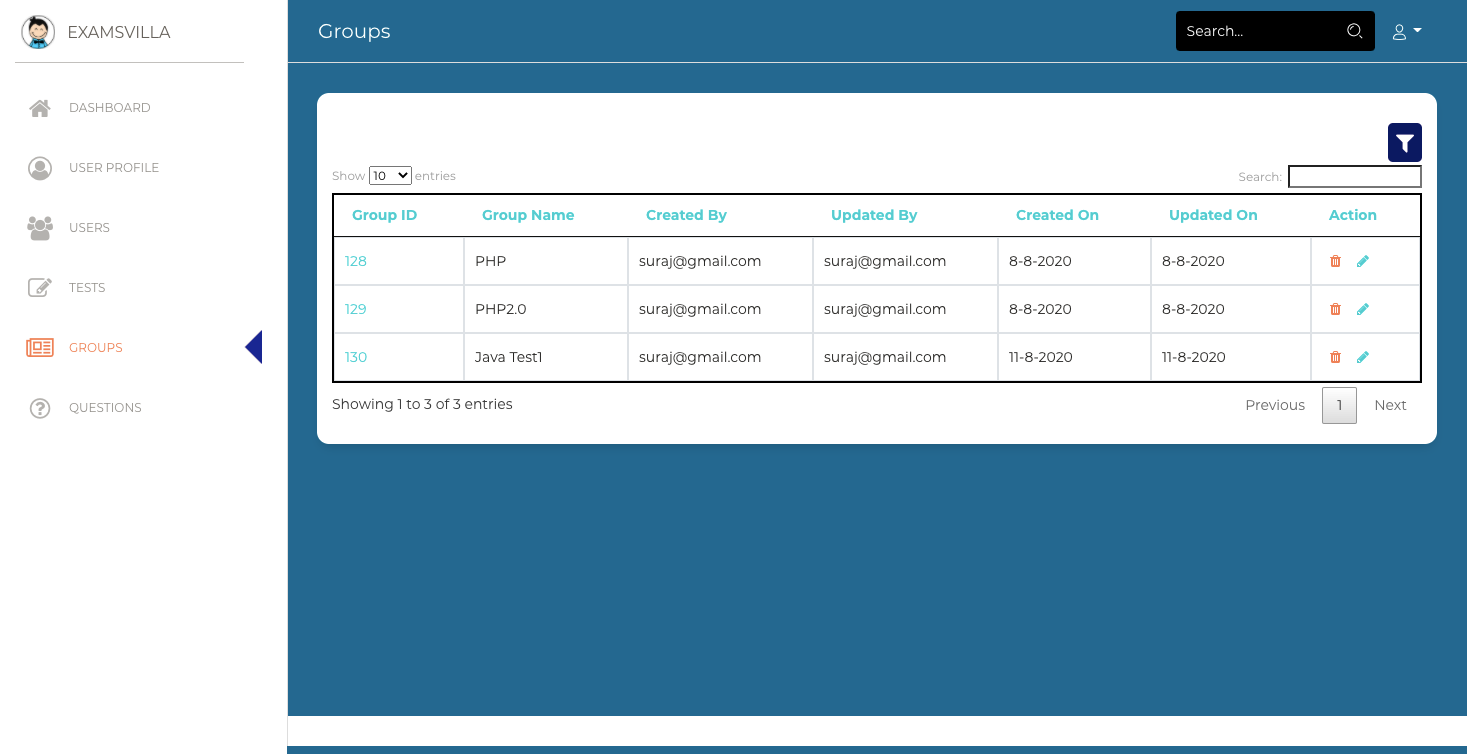
Task: Click the User Profile person icon
Action: [x=40, y=168]
